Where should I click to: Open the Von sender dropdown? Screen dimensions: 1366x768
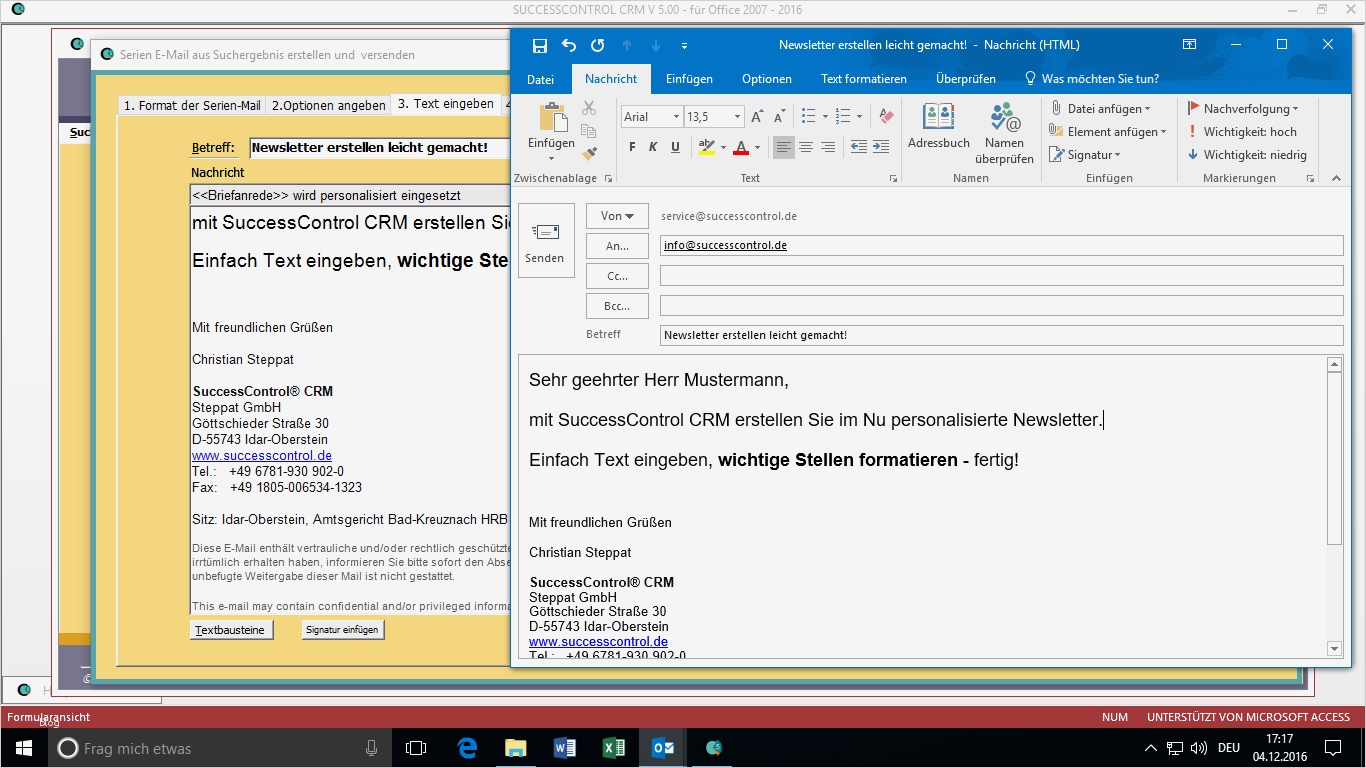coord(617,216)
